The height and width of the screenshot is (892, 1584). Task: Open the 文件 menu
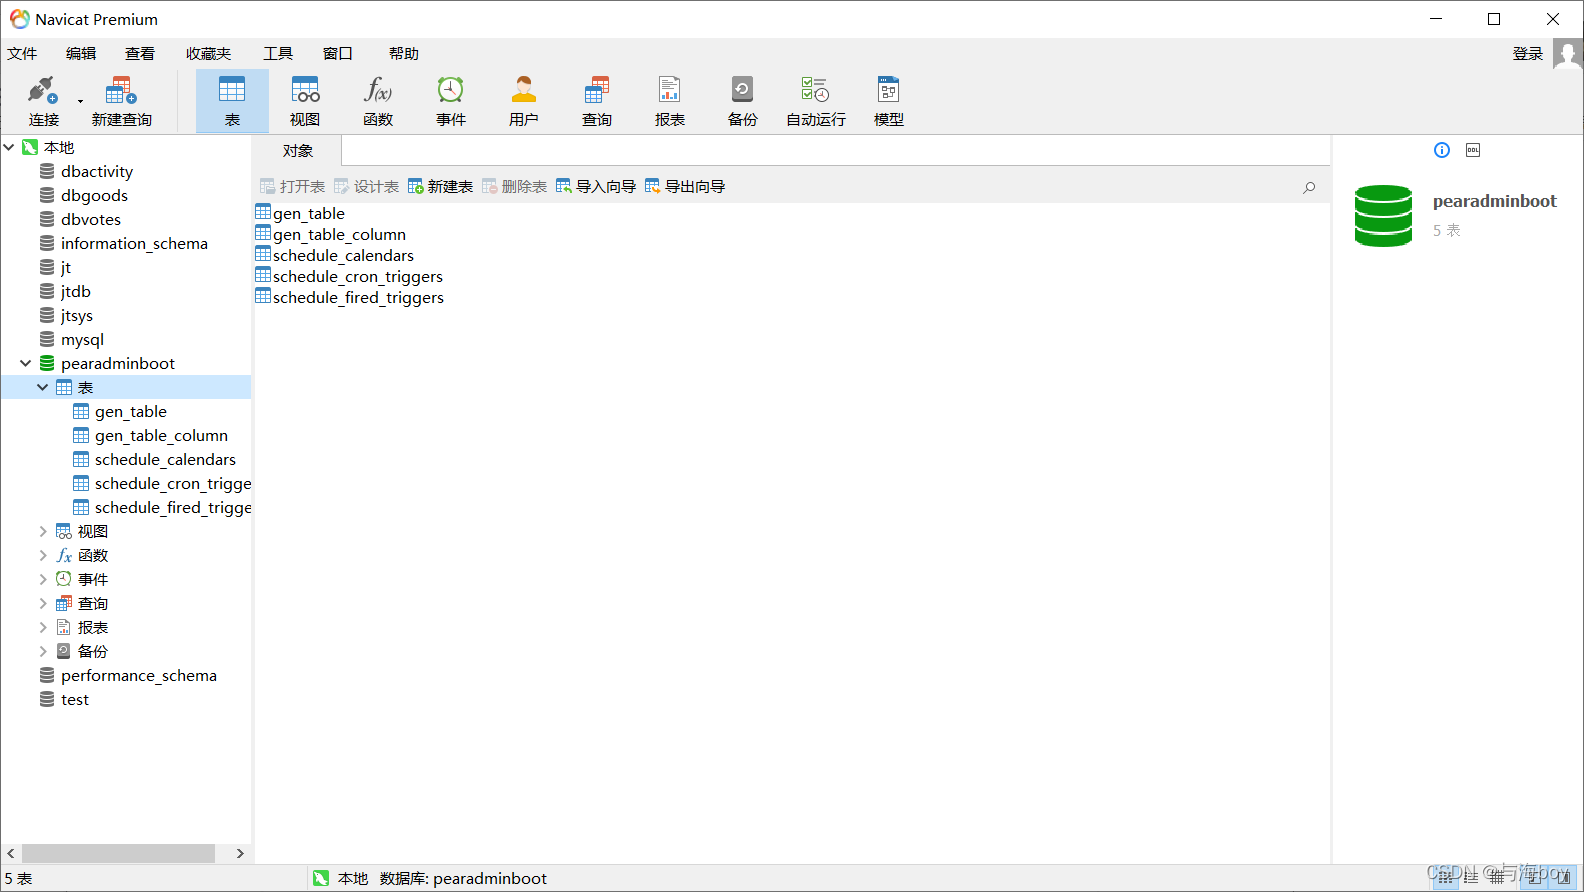pyautogui.click(x=22, y=54)
